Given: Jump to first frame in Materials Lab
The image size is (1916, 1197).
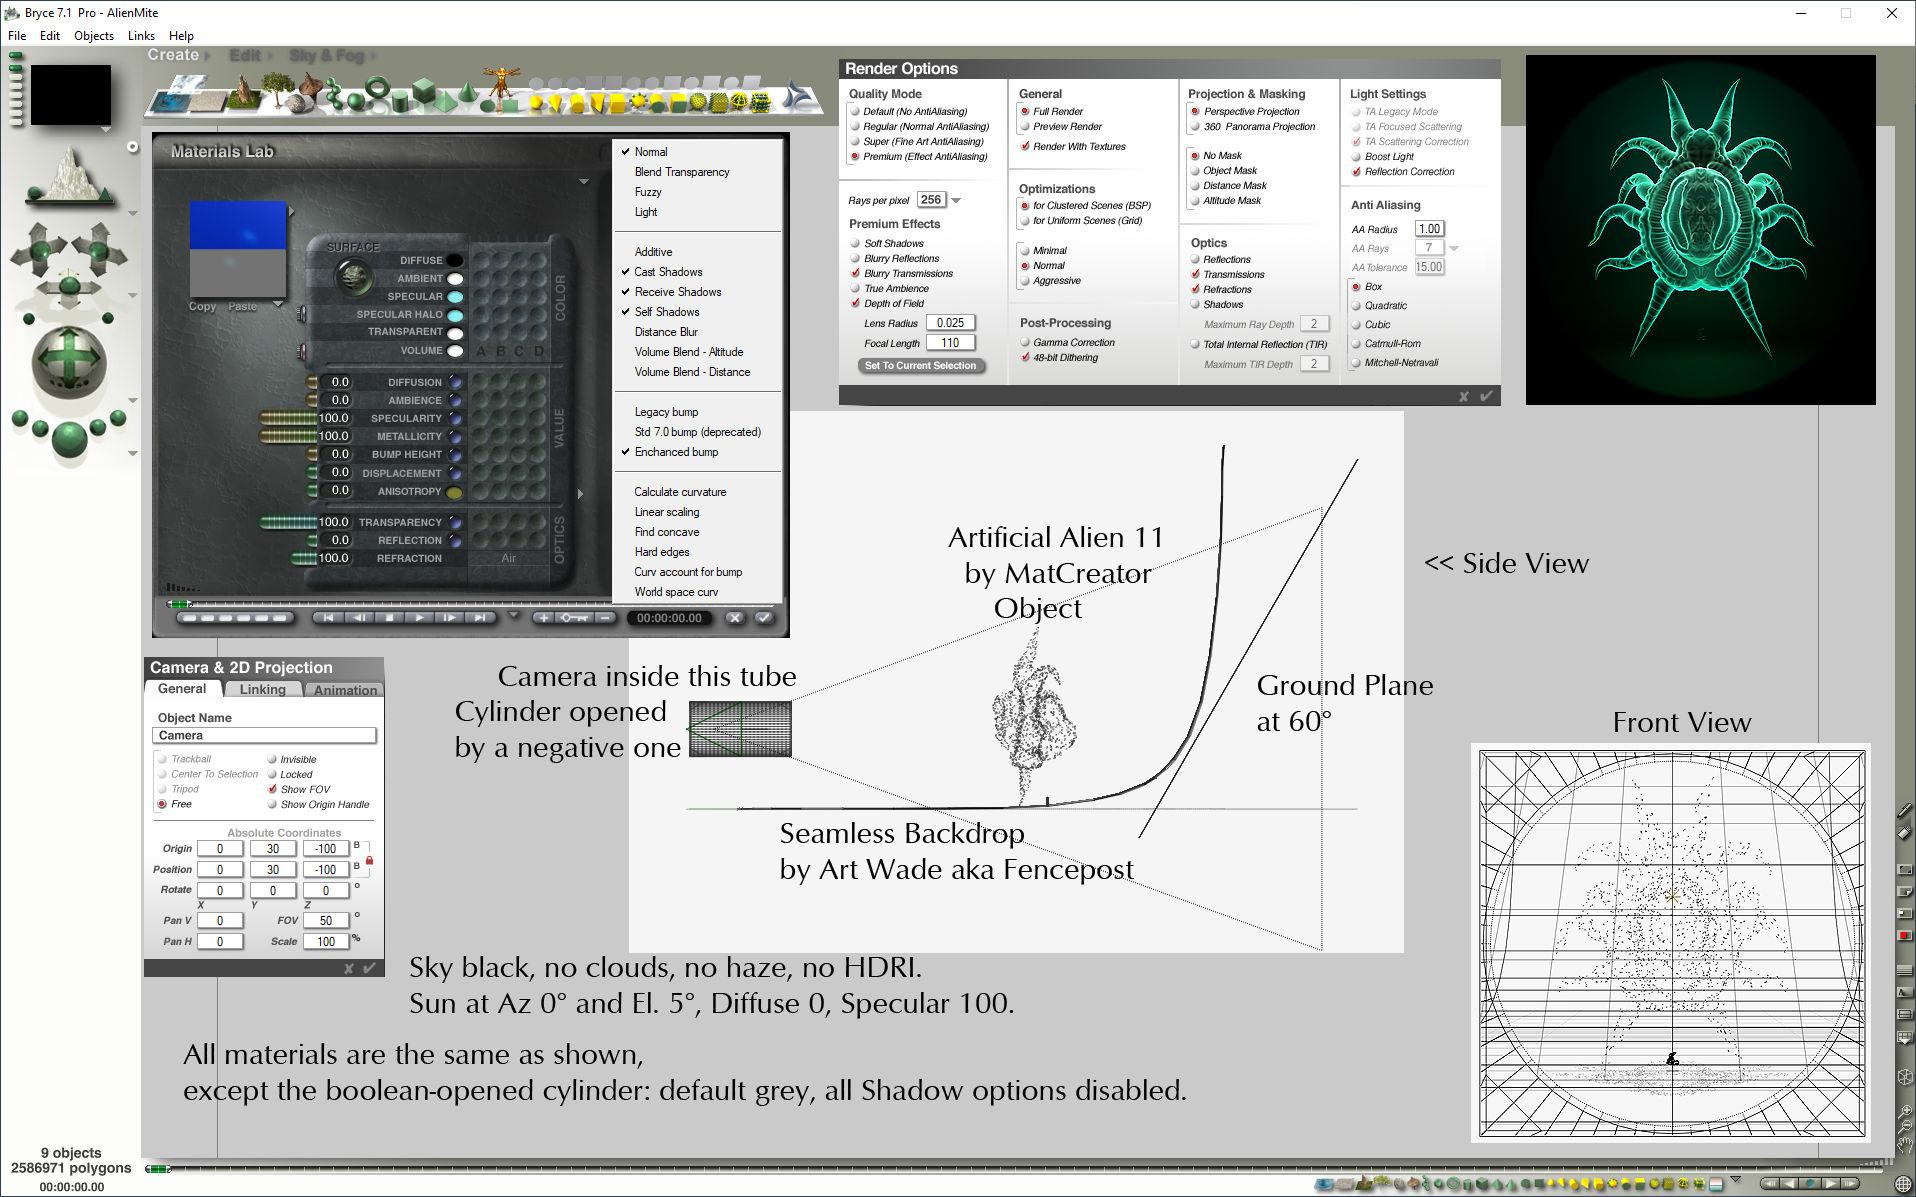Looking at the screenshot, I should tap(327, 618).
